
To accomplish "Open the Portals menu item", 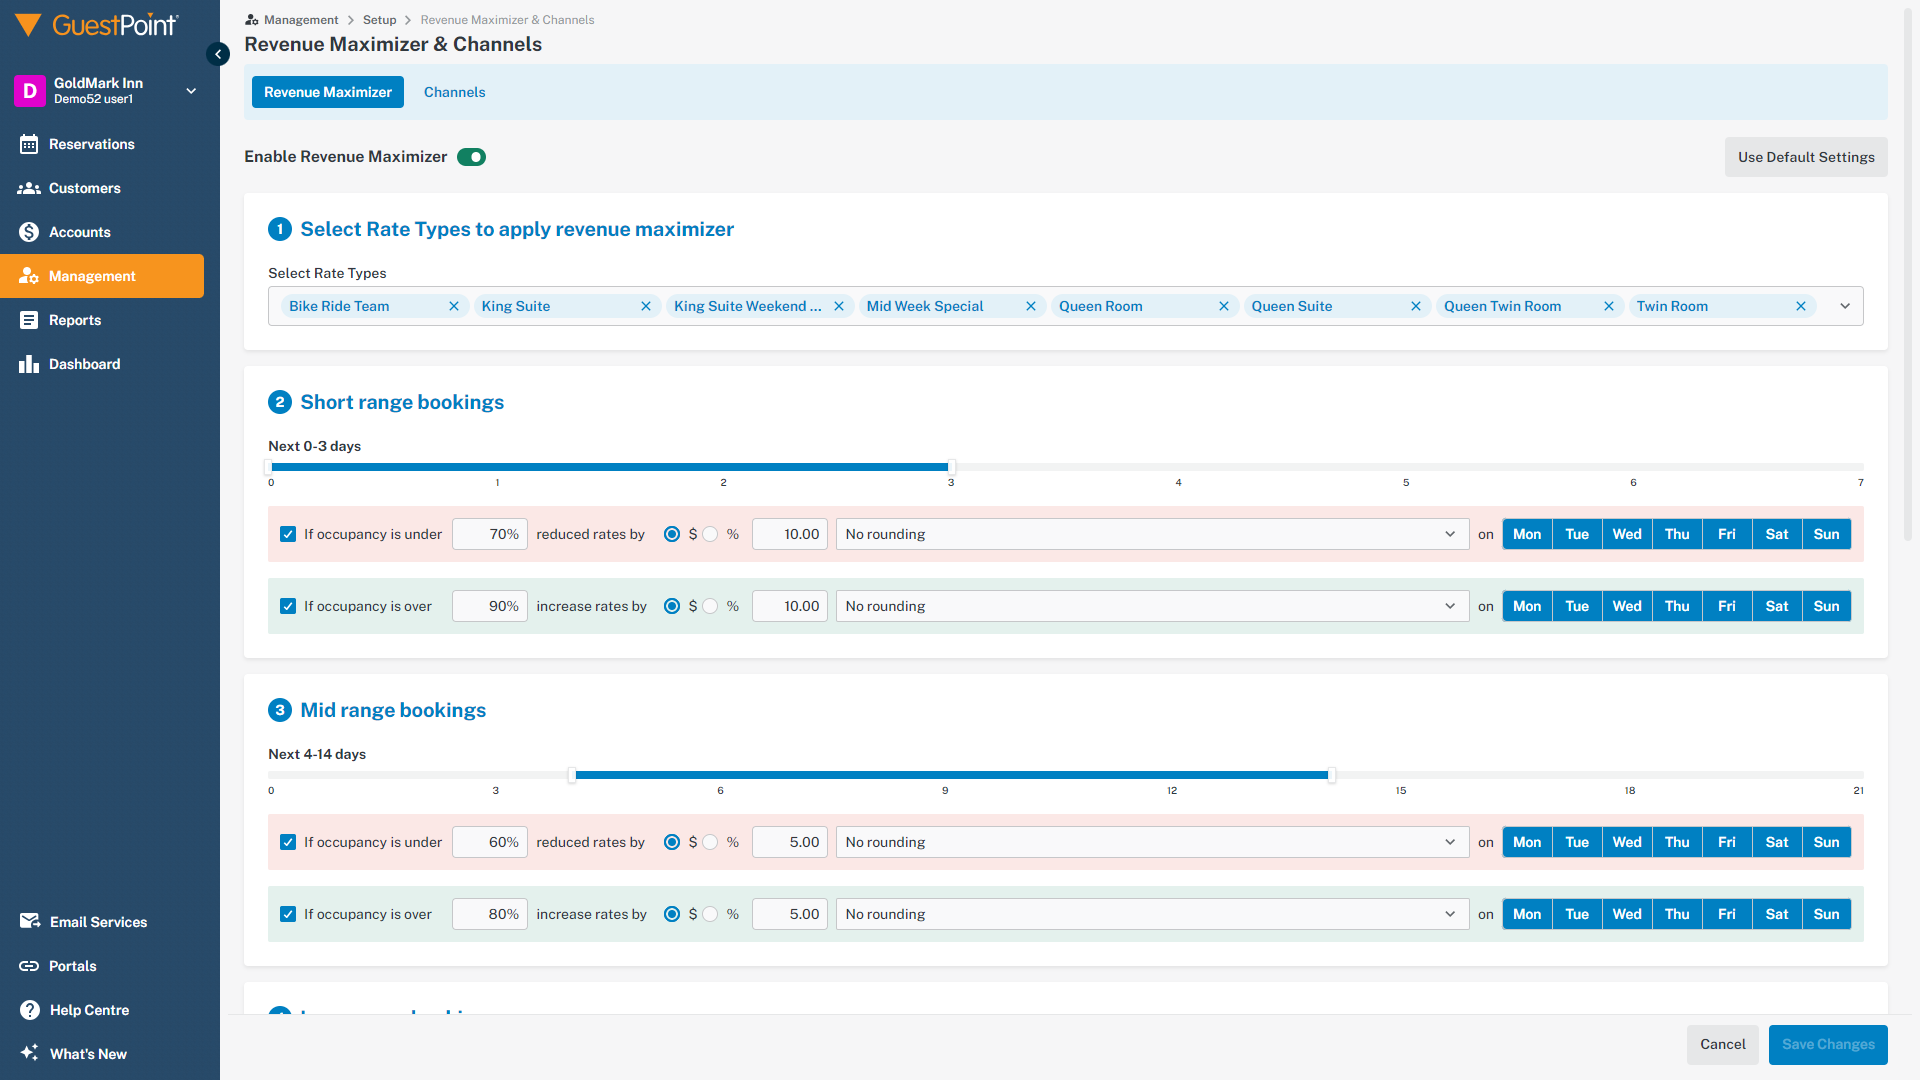I will [x=72, y=966].
